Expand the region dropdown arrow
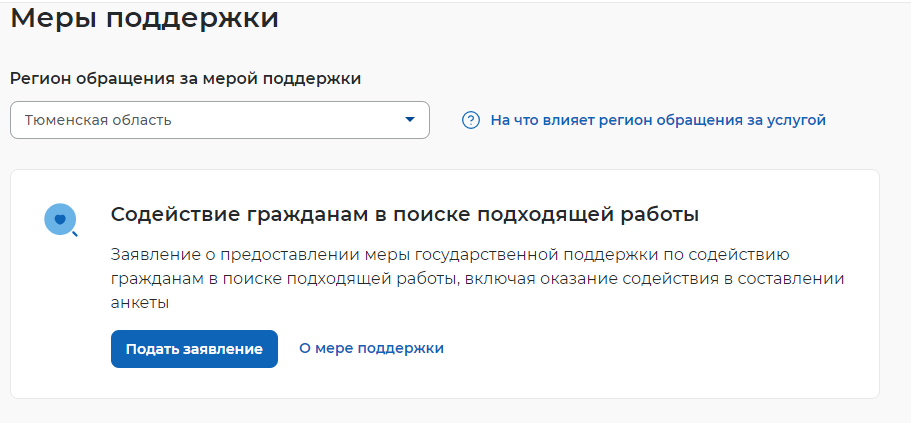The height and width of the screenshot is (423, 911). [409, 120]
